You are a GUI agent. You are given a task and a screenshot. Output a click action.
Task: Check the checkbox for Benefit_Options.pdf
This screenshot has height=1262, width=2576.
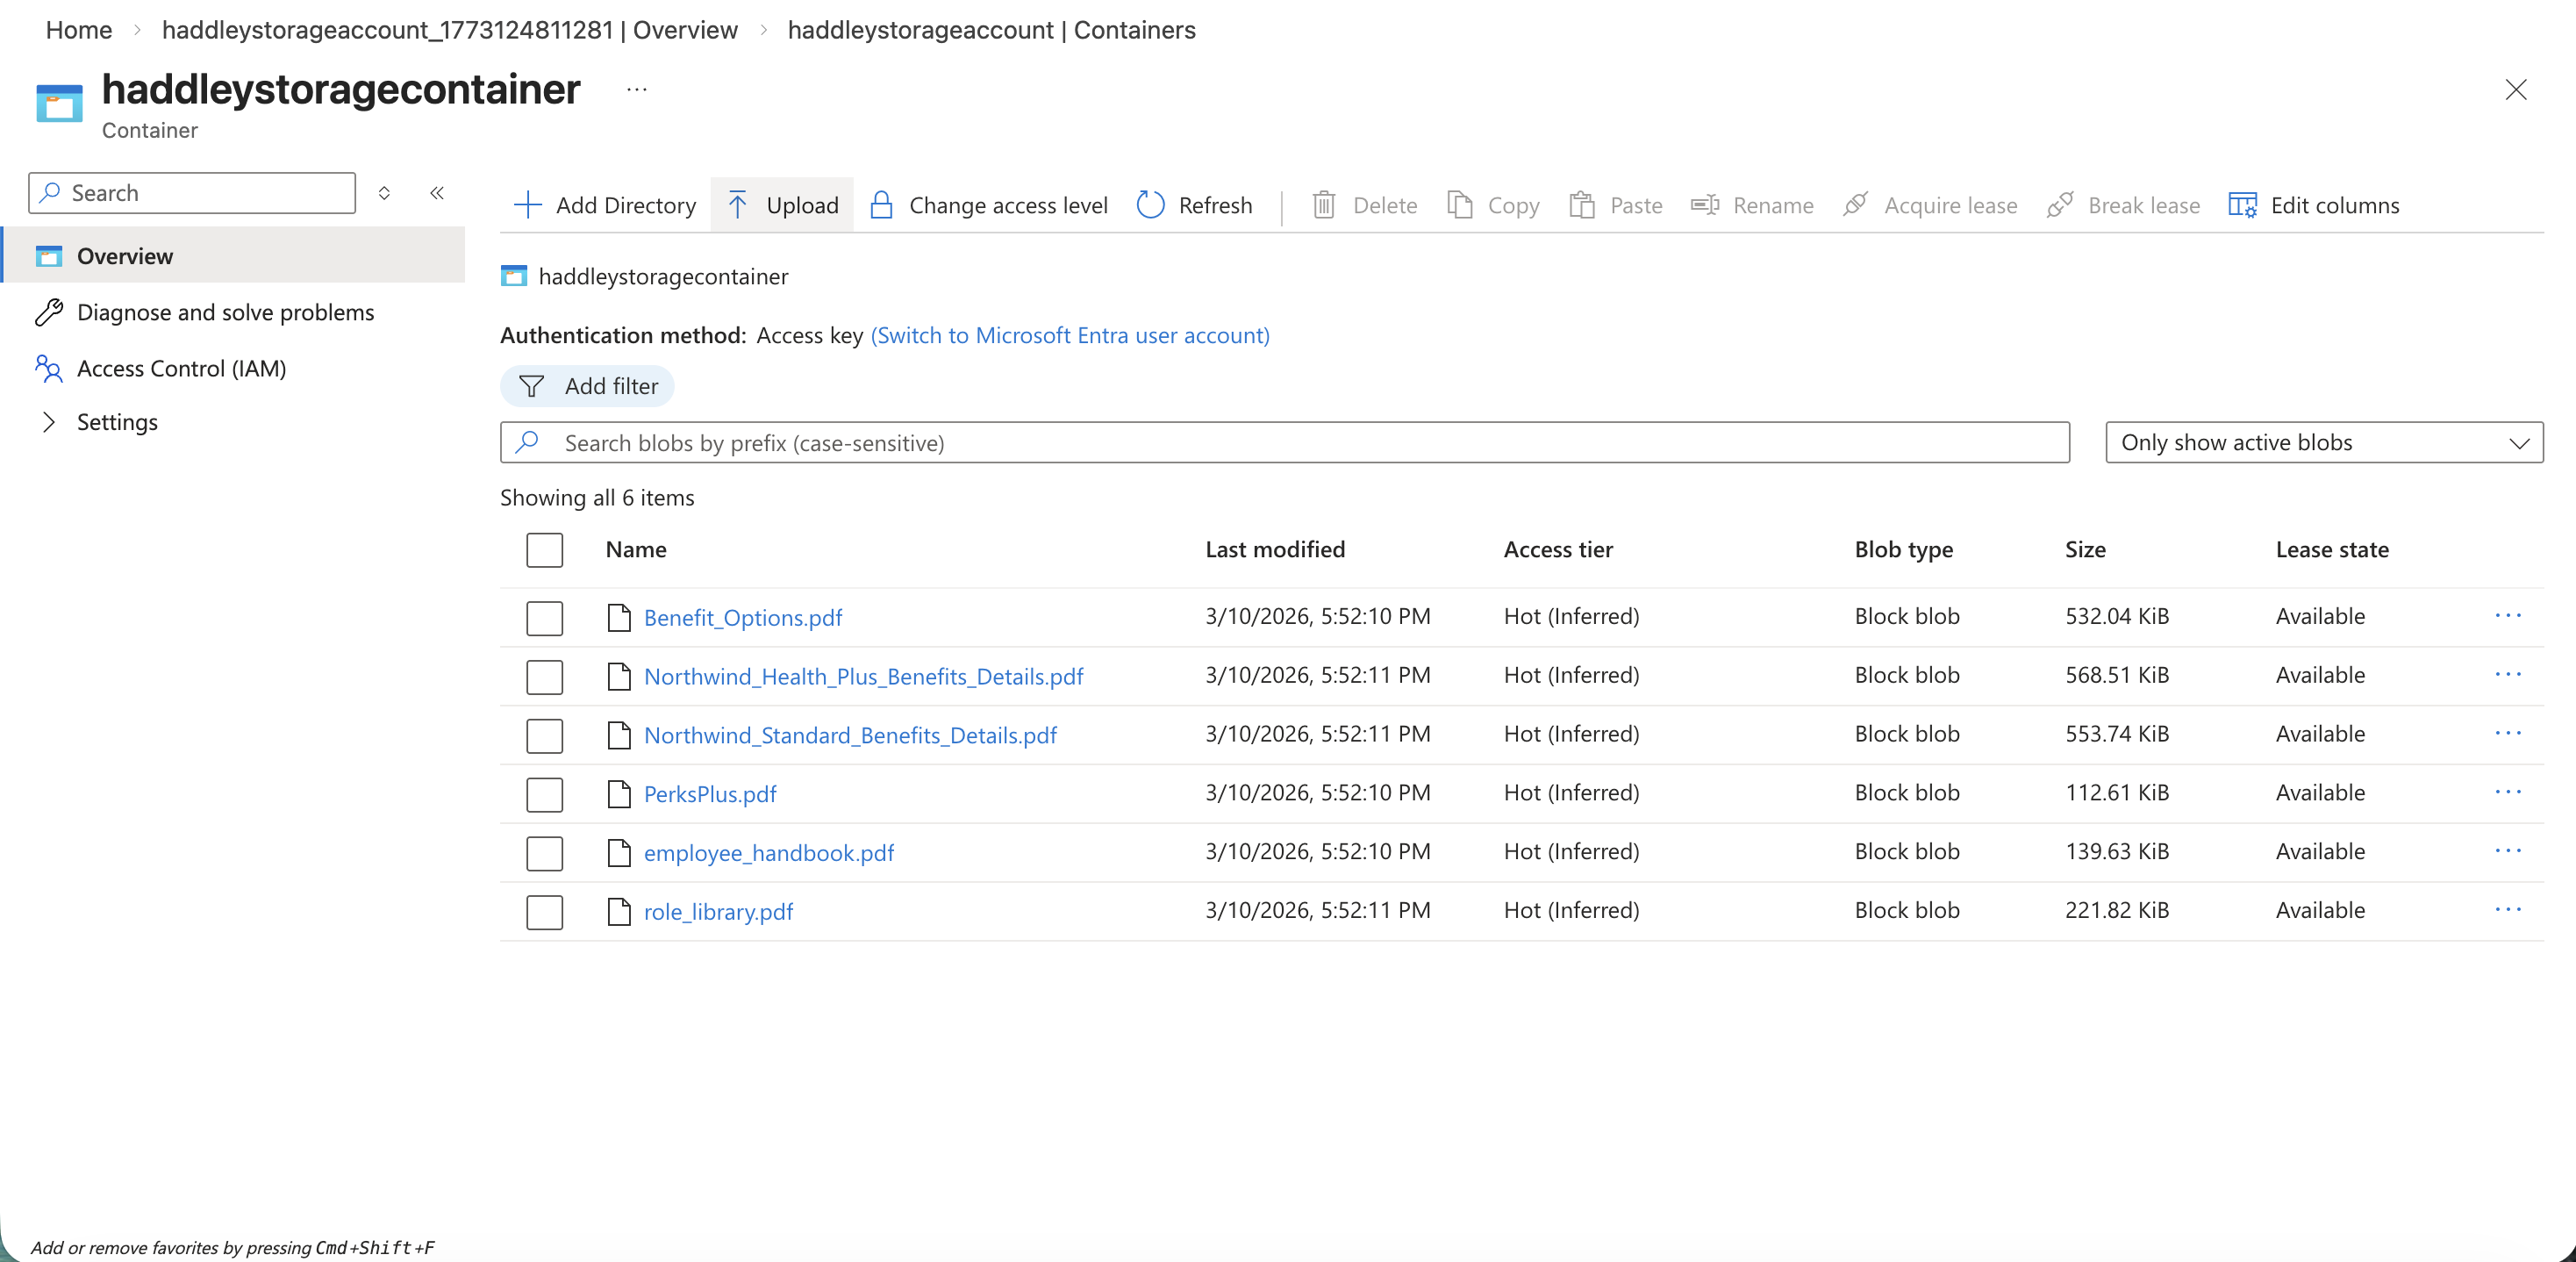tap(544, 618)
